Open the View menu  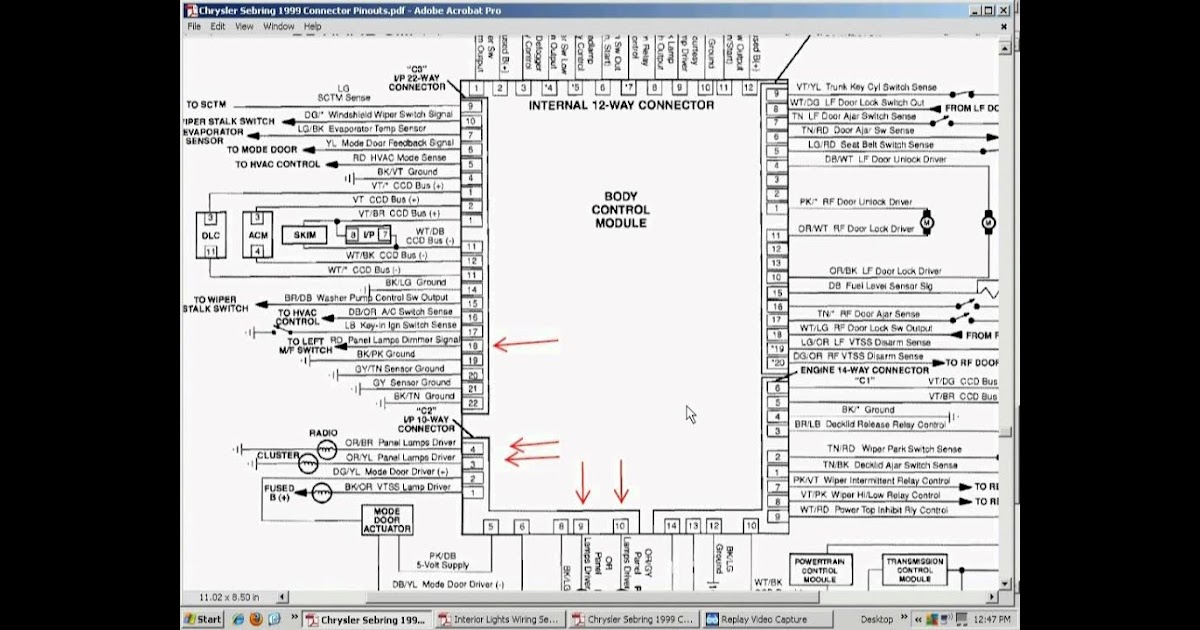click(244, 27)
